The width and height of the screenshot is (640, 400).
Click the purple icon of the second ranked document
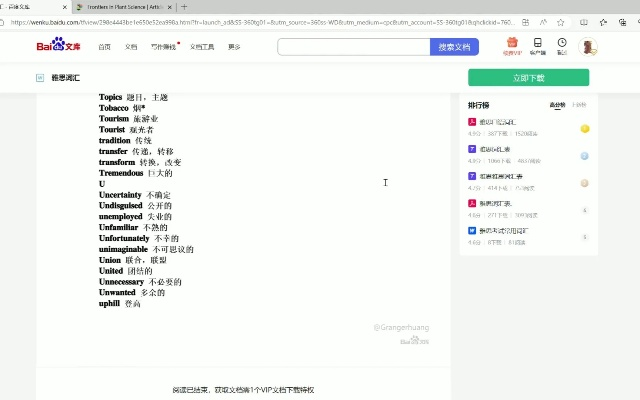[x=472, y=149]
